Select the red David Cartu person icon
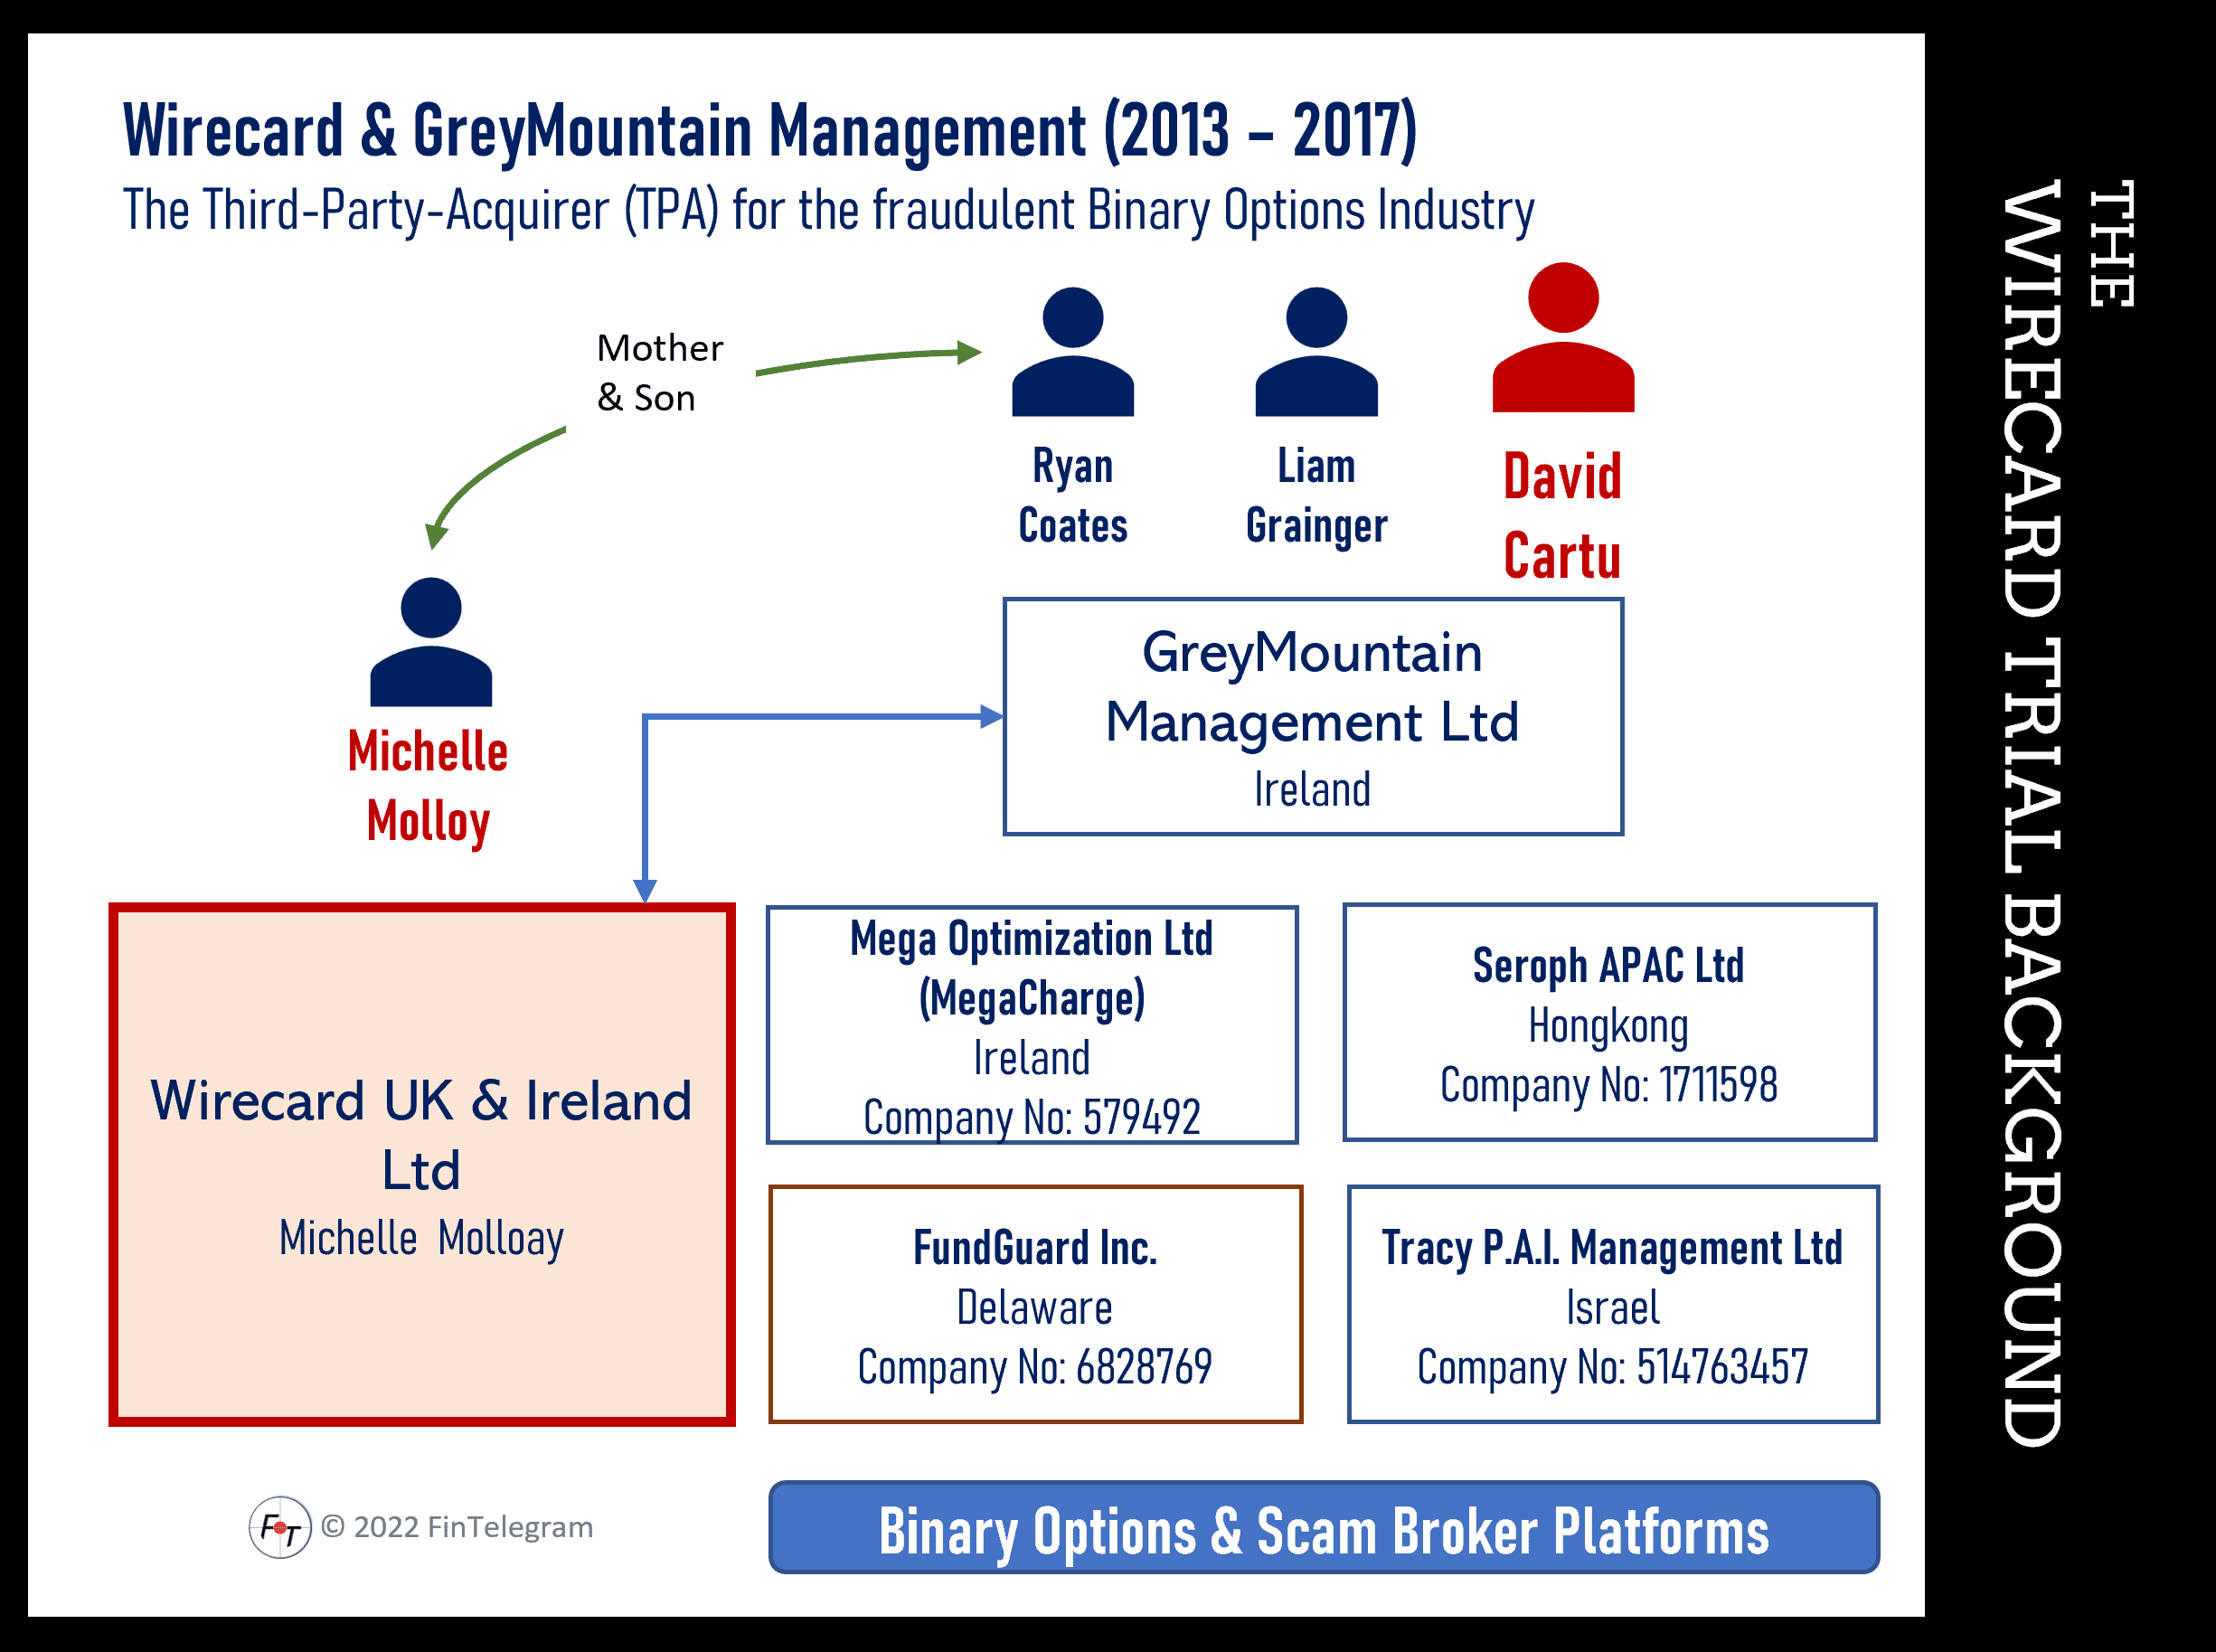2216x1652 pixels. pos(1563,337)
